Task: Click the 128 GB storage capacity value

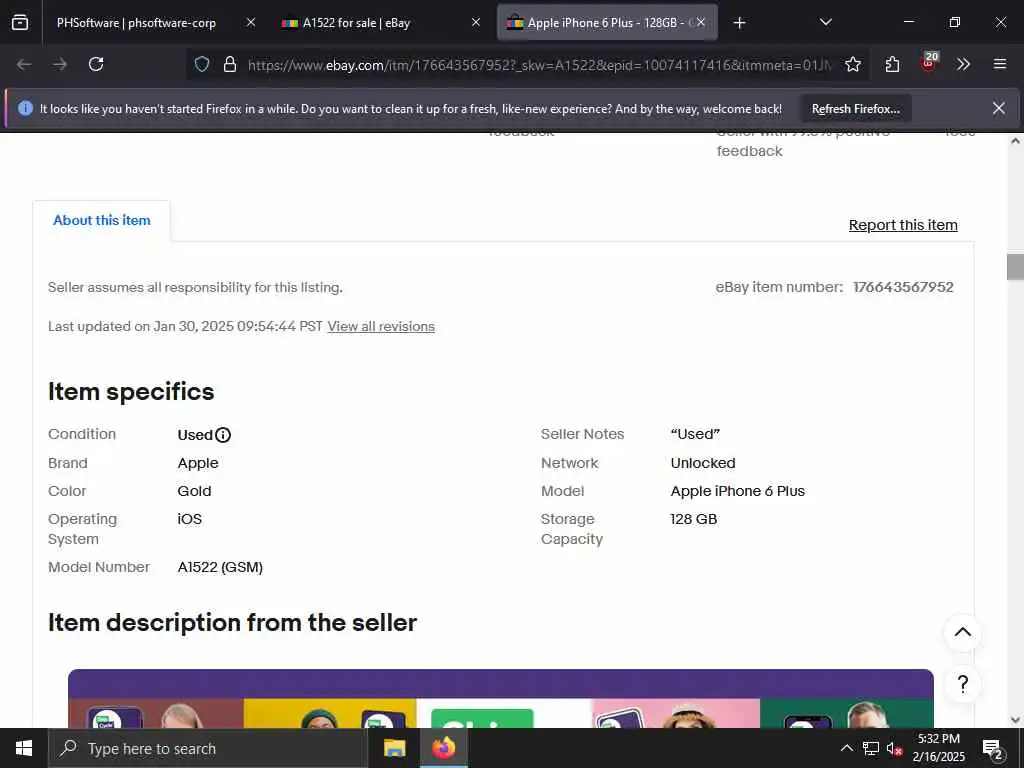Action: tap(694, 519)
